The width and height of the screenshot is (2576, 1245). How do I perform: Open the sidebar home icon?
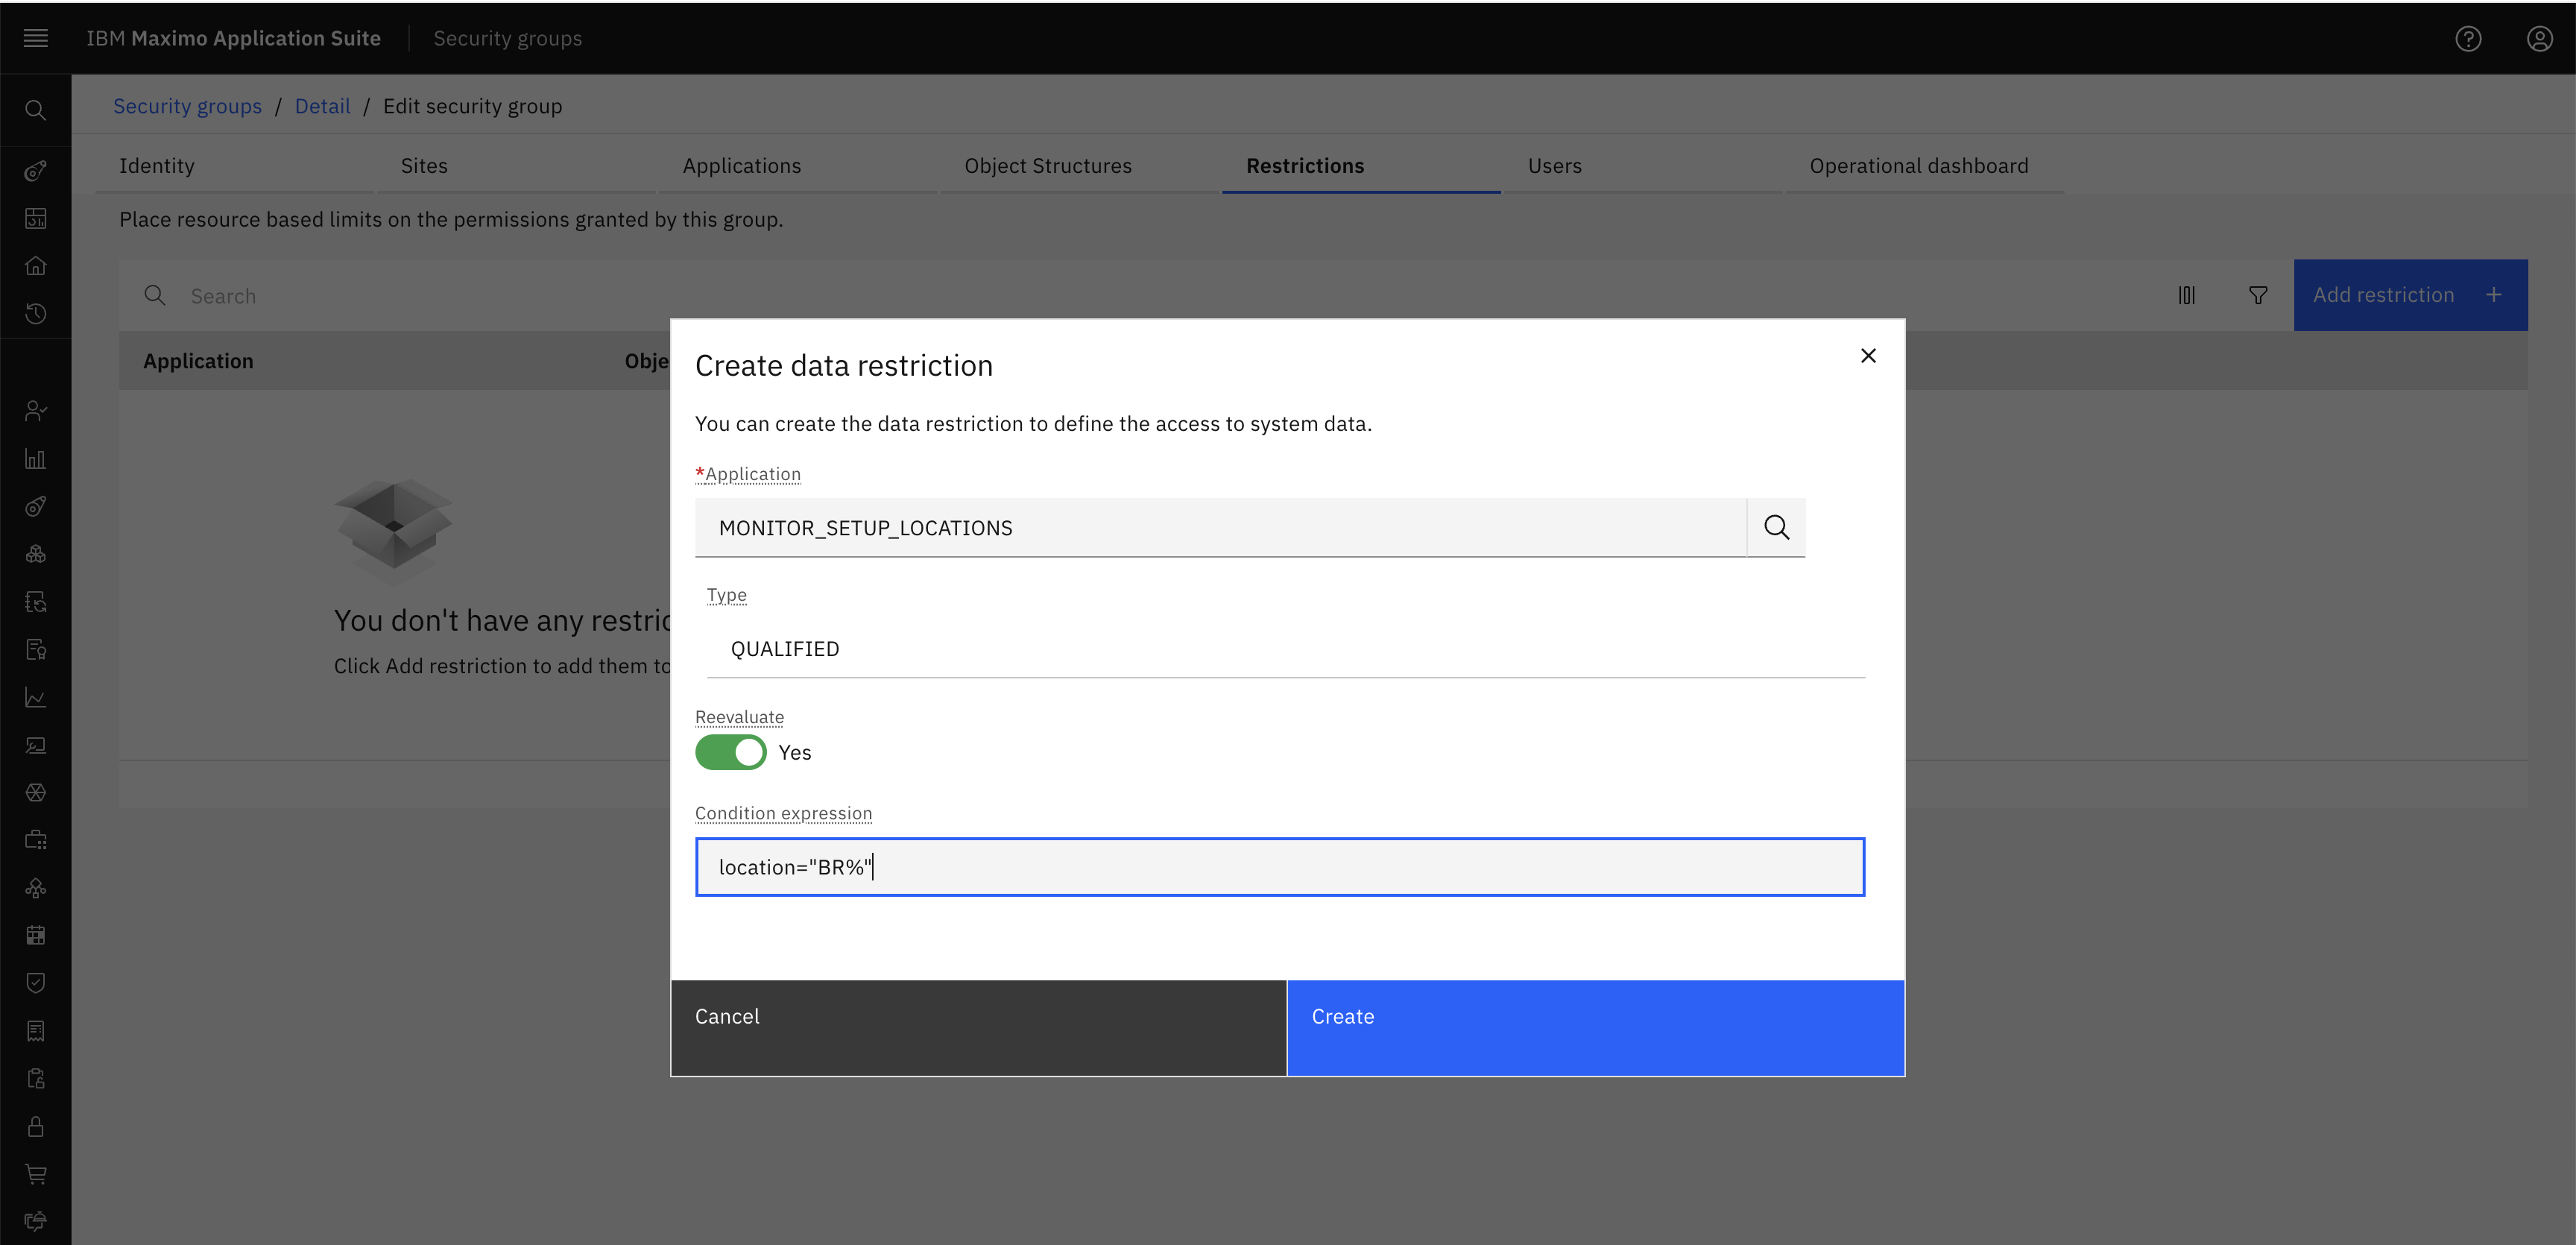click(x=36, y=266)
